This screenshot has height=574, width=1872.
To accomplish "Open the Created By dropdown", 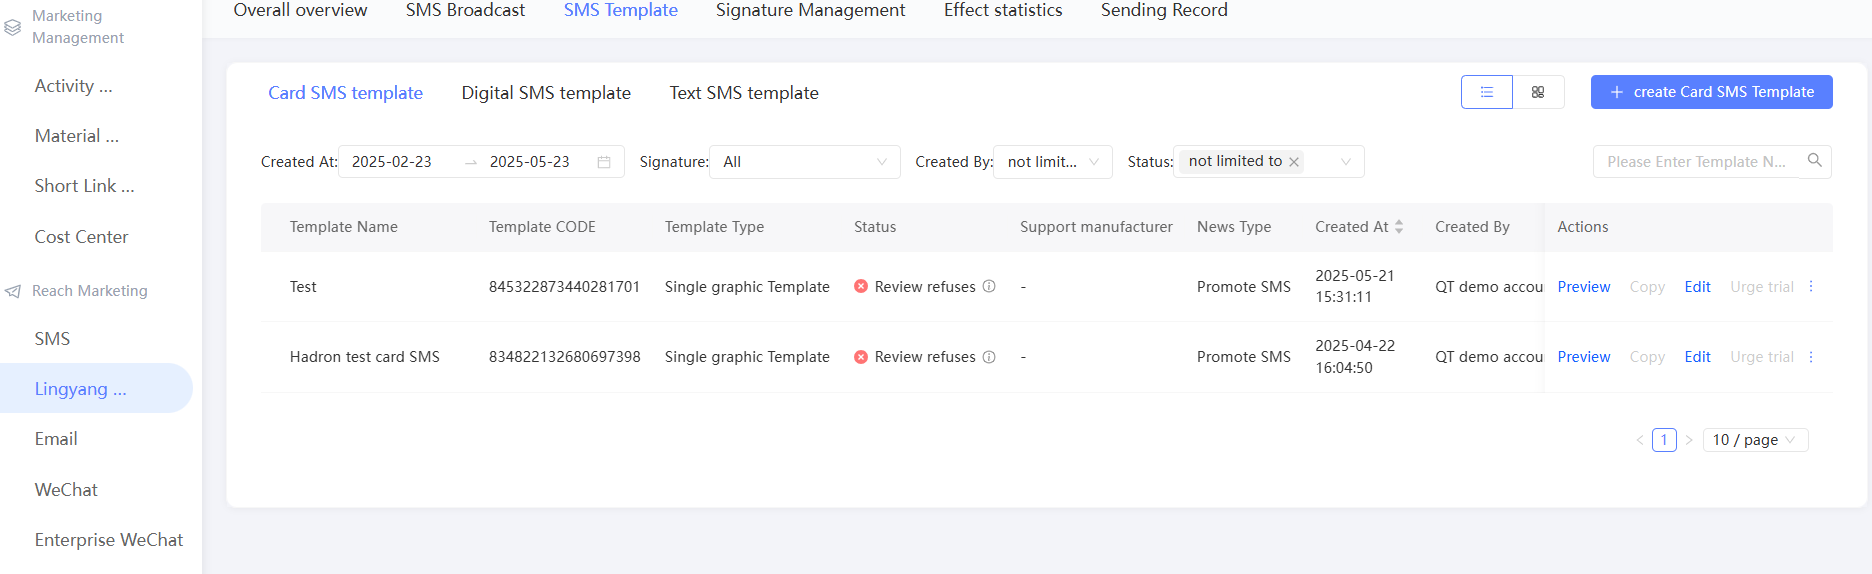I will tap(1093, 162).
